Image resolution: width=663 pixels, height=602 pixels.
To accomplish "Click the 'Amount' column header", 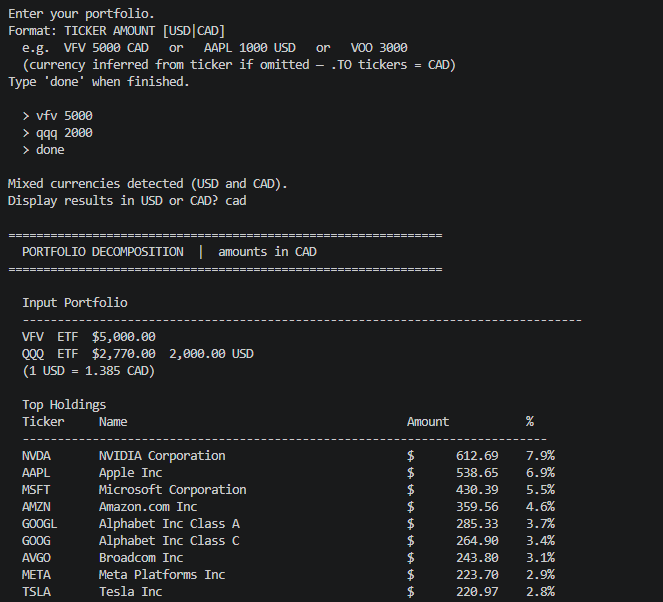I will point(428,422).
